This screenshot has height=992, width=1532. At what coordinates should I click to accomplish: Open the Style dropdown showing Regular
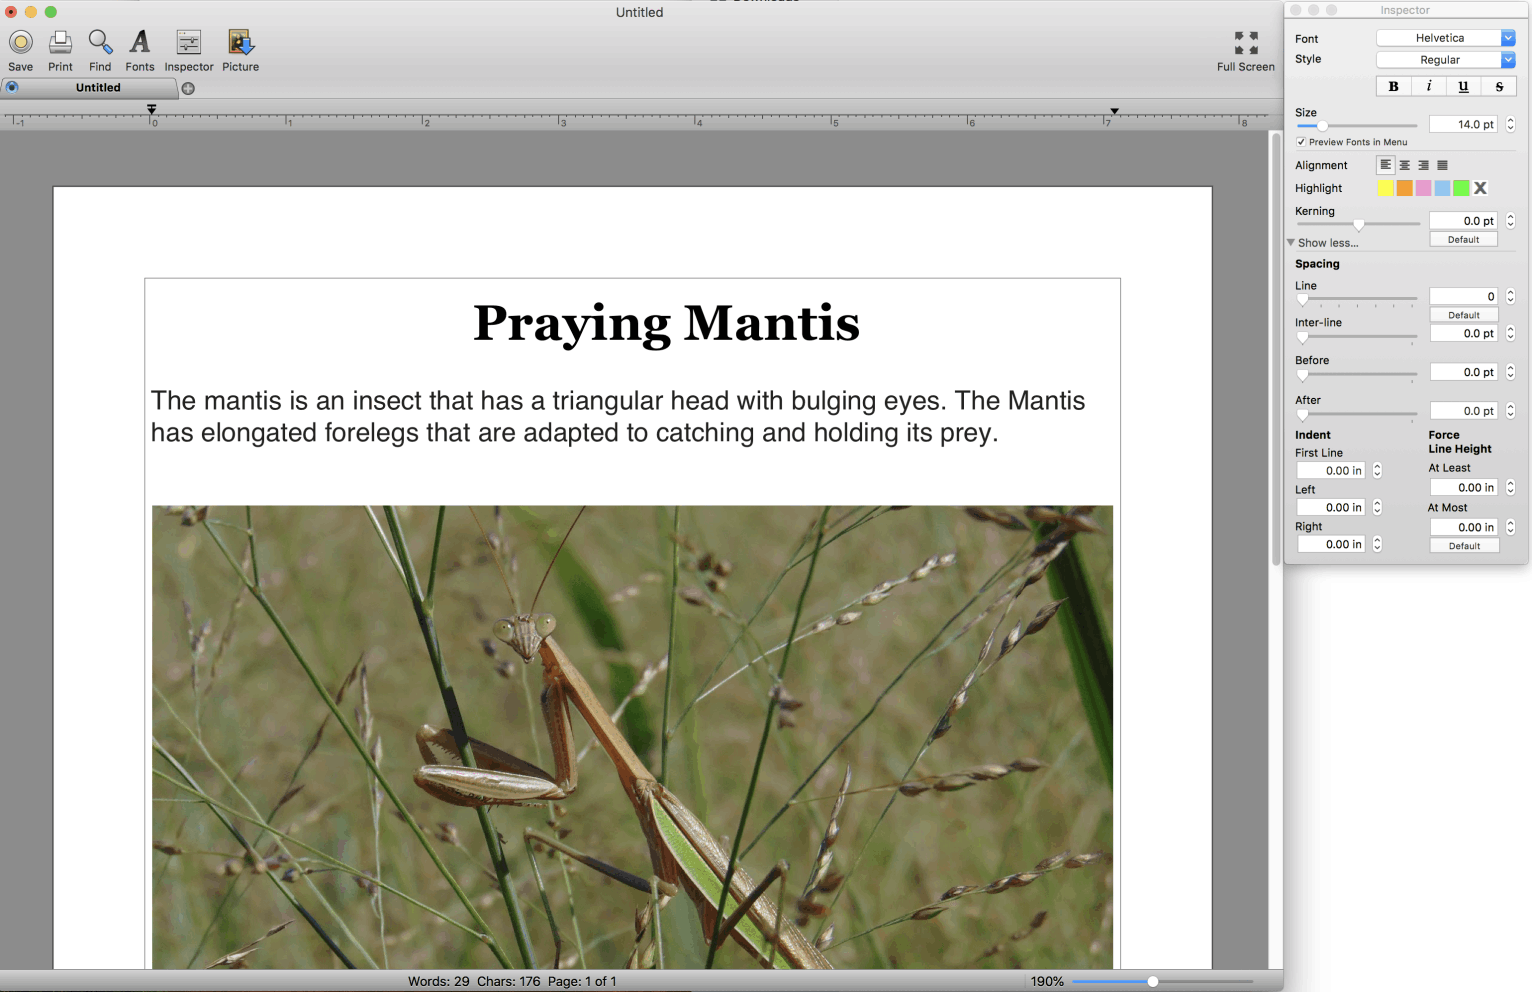1446,60
